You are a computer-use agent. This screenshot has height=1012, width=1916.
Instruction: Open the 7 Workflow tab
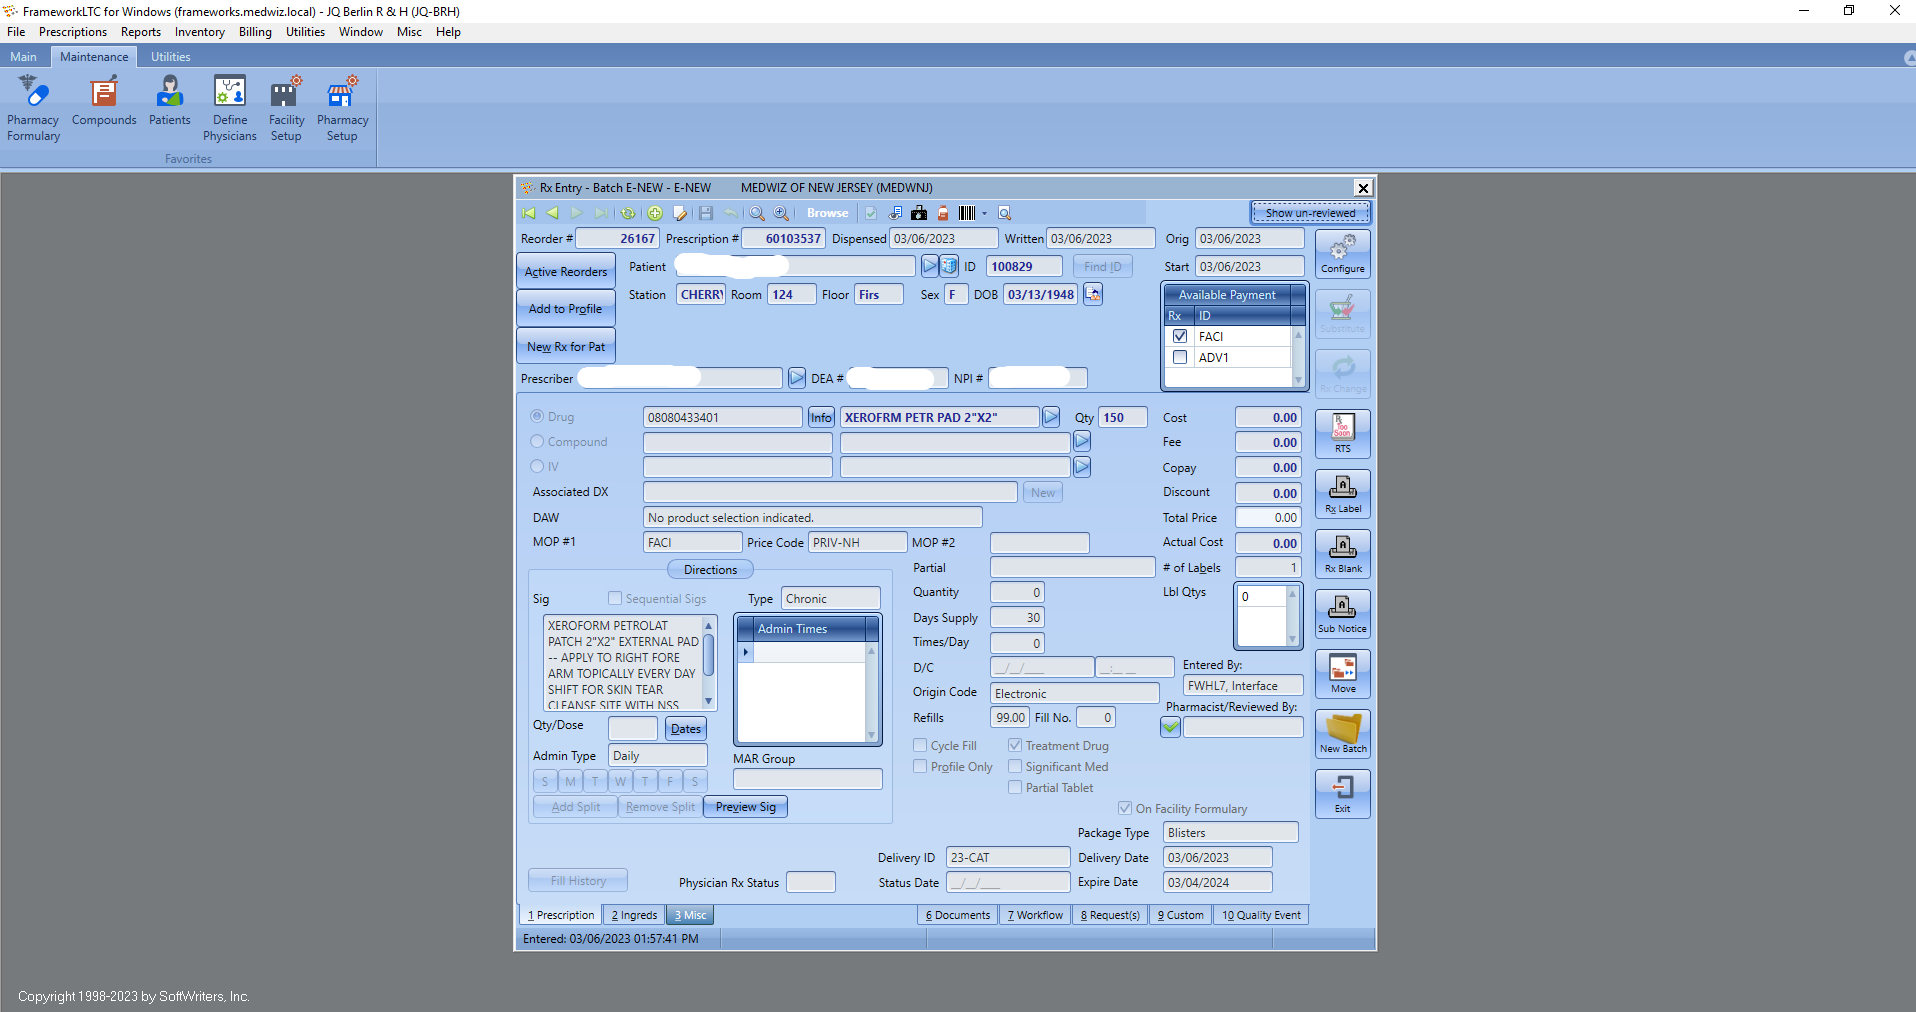click(1035, 915)
